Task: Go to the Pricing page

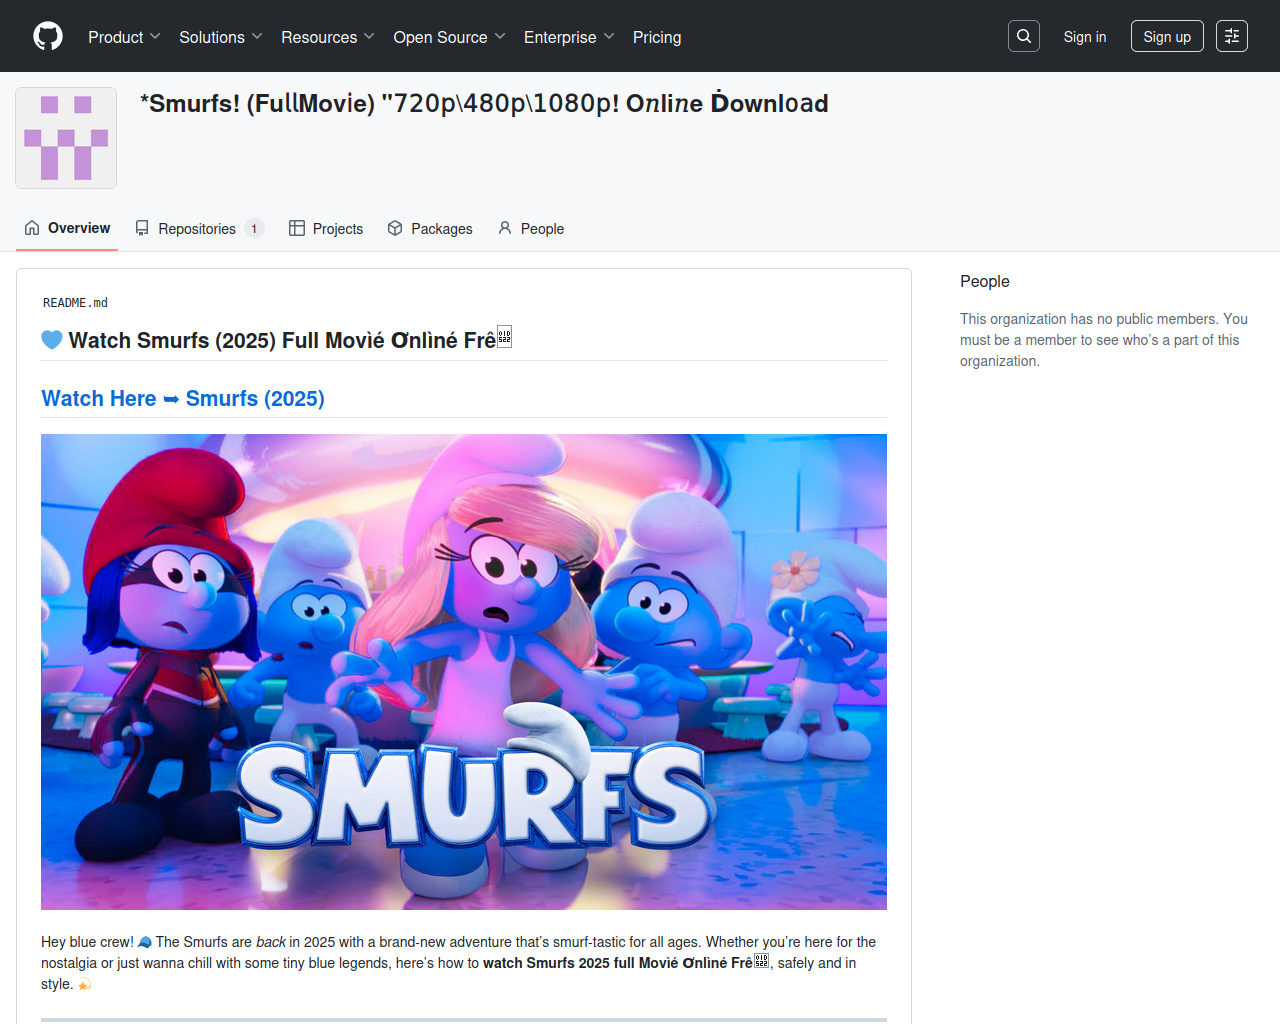Action: coord(656,37)
